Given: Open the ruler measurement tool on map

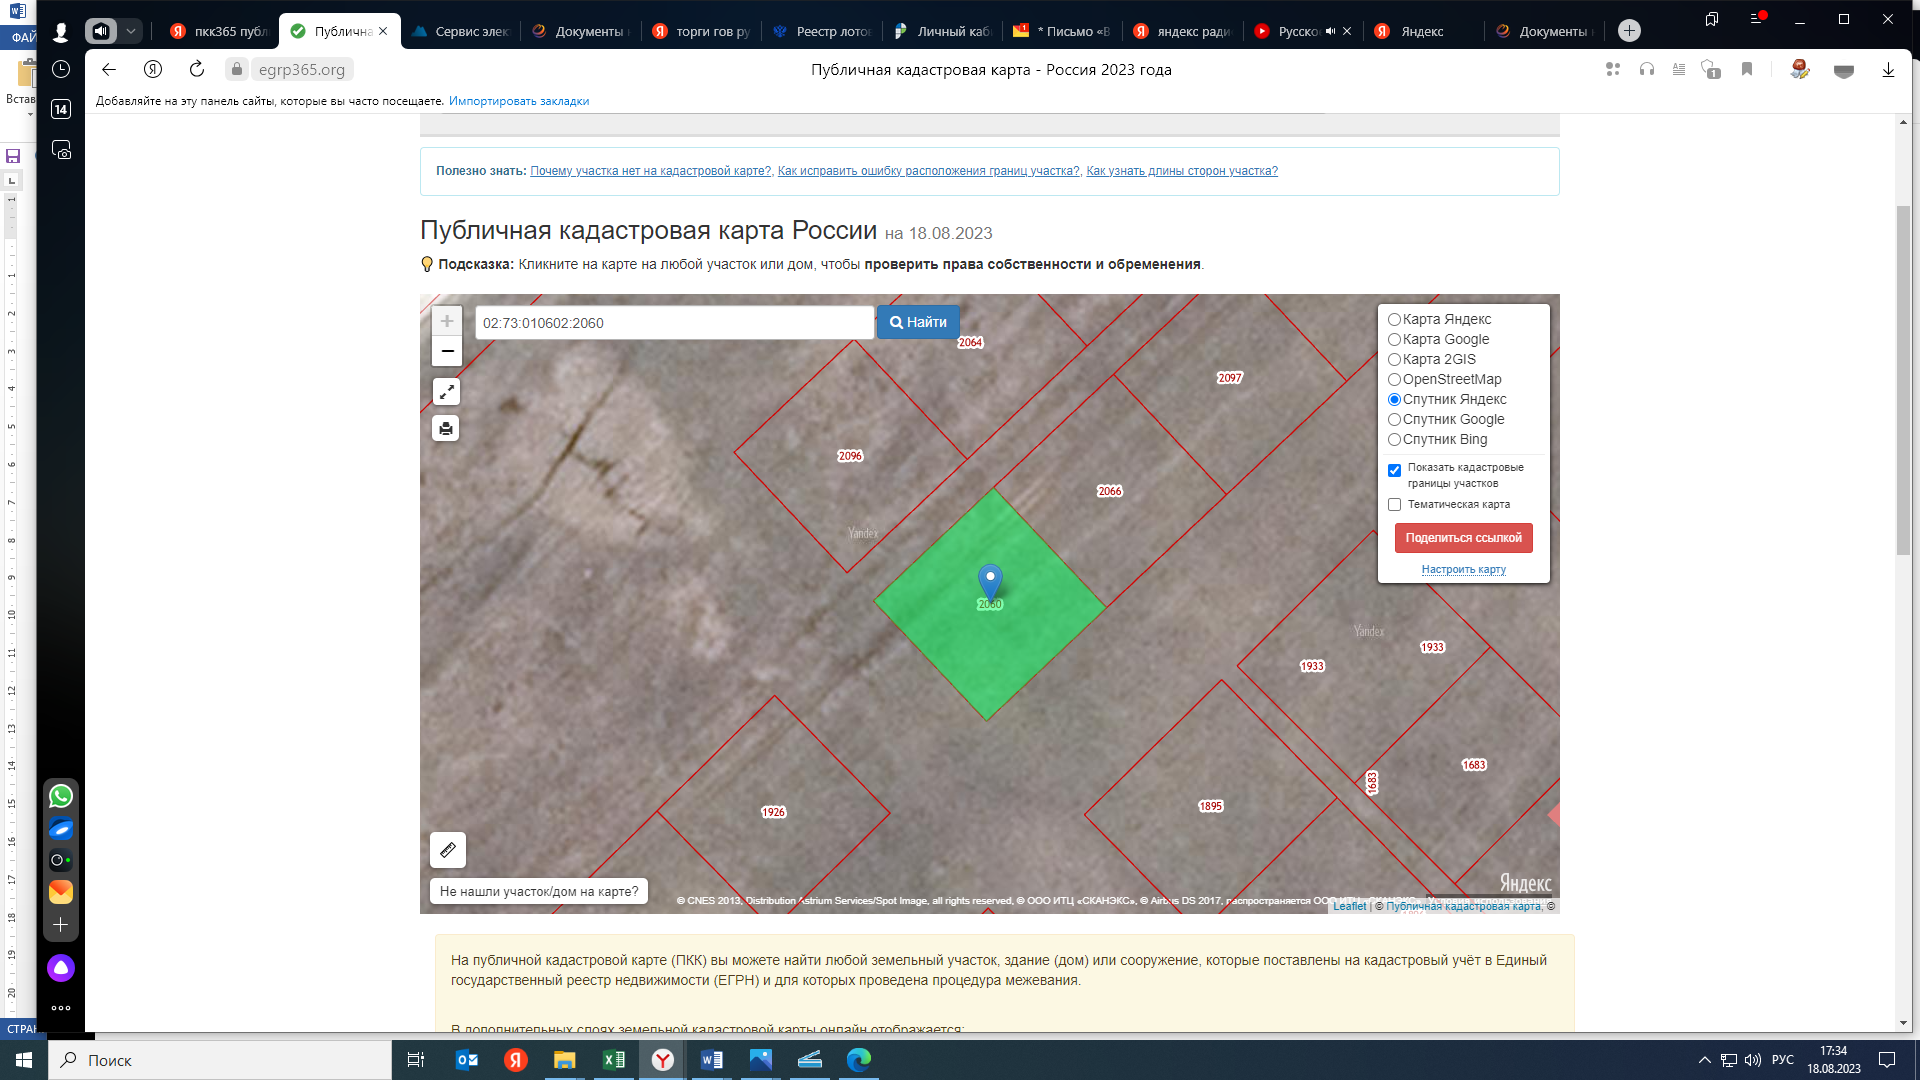Looking at the screenshot, I should [x=448, y=850].
